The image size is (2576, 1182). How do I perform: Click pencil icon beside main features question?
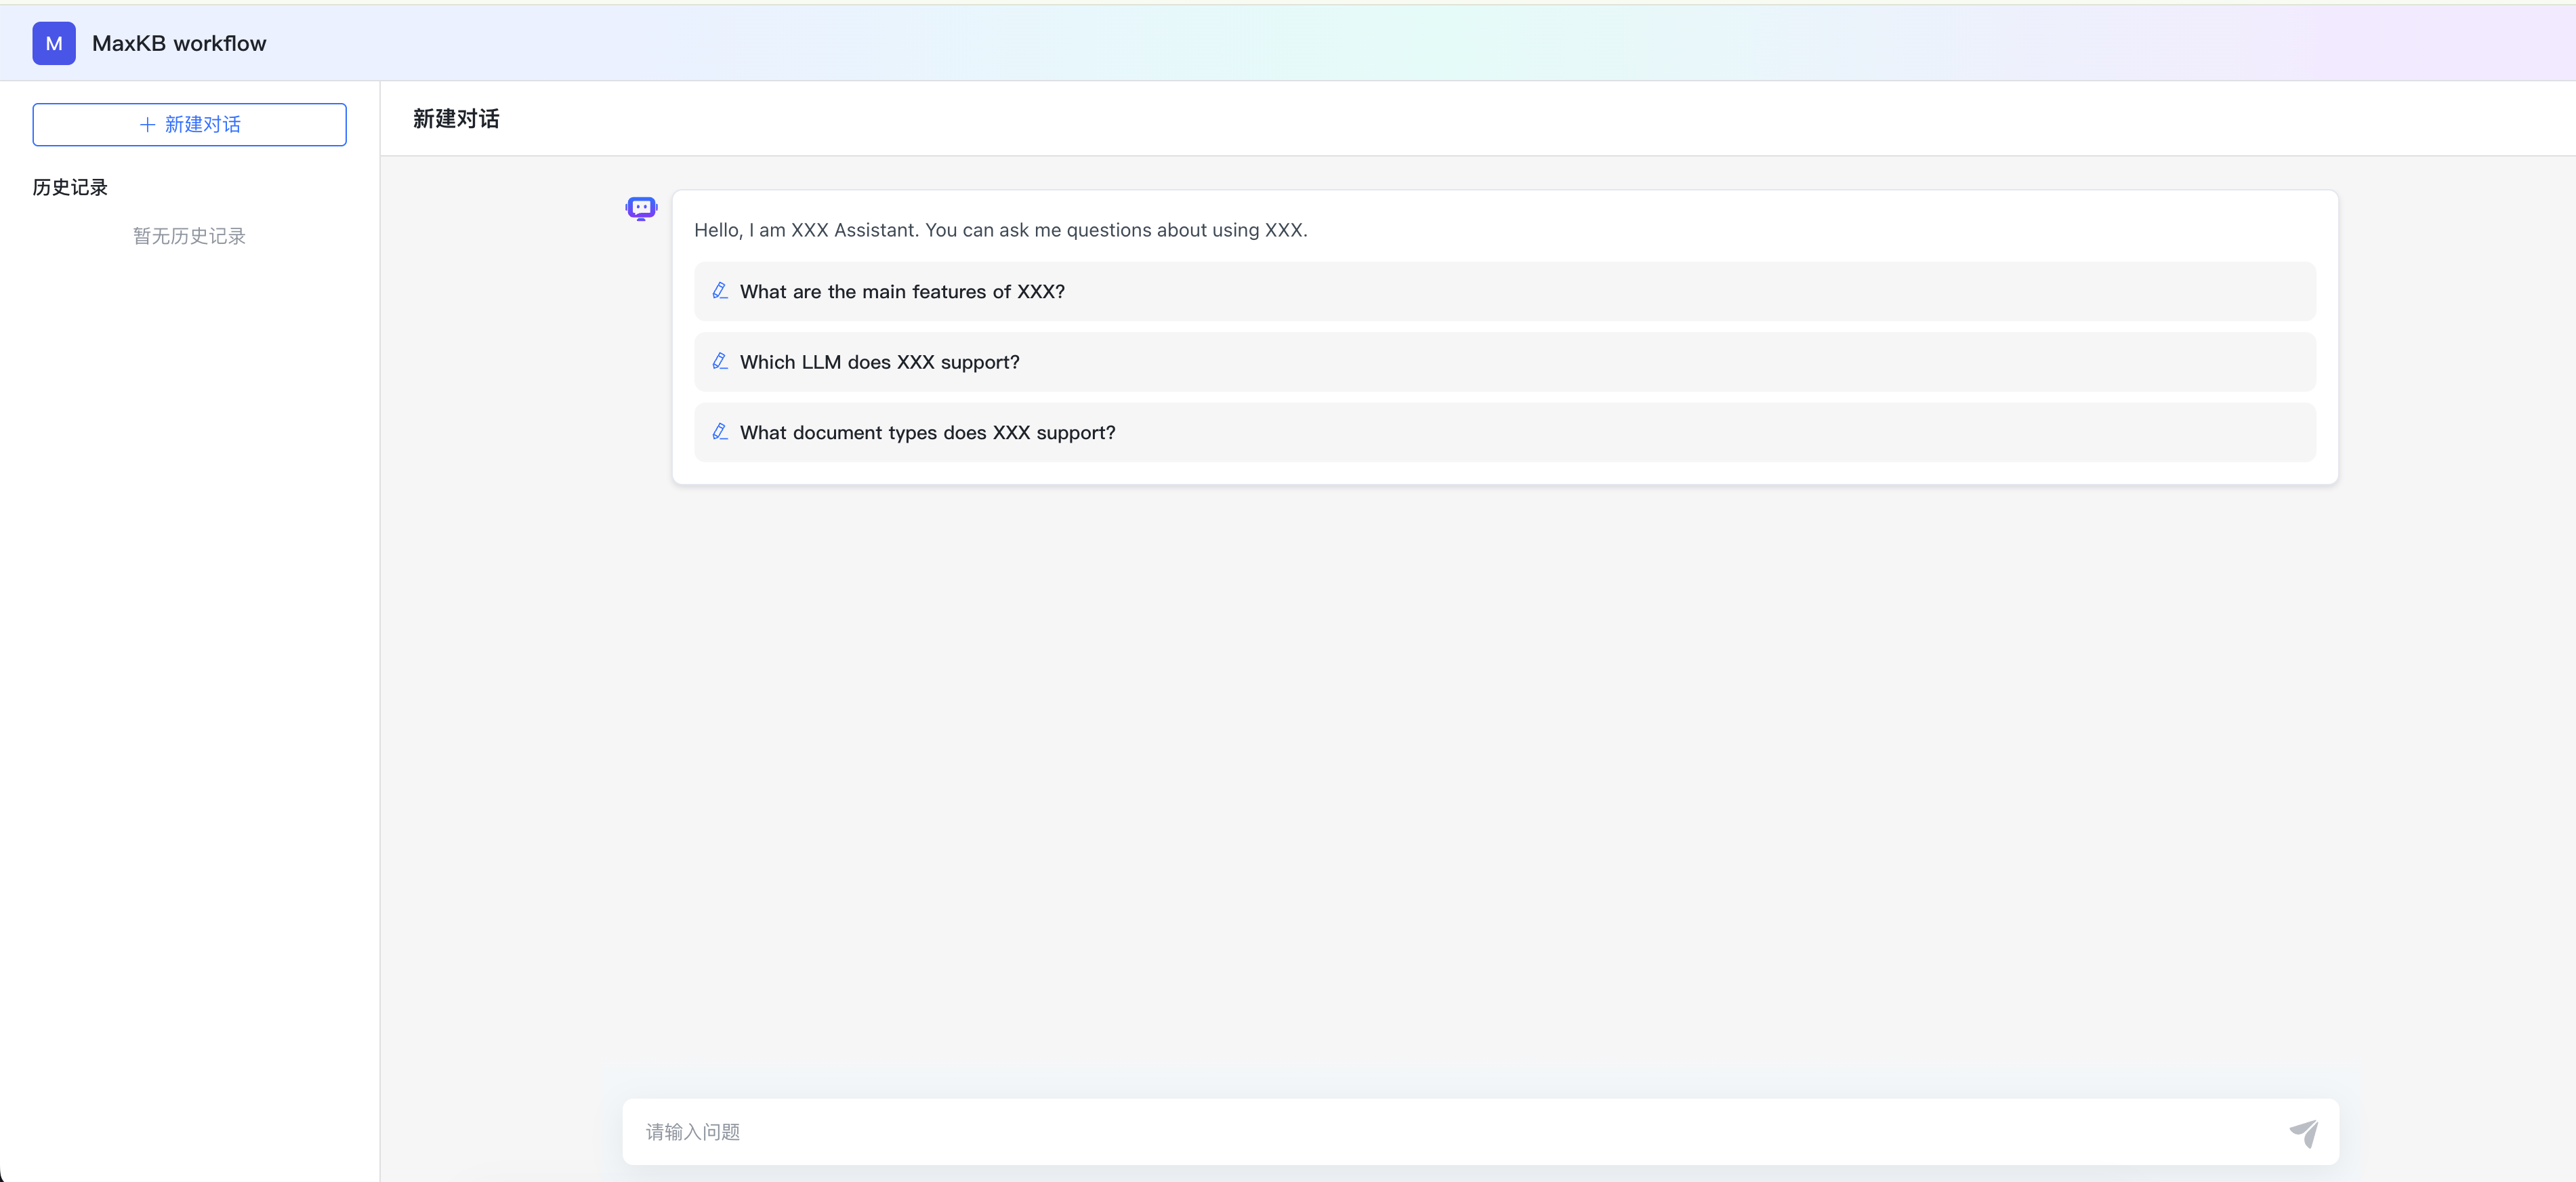tap(719, 291)
